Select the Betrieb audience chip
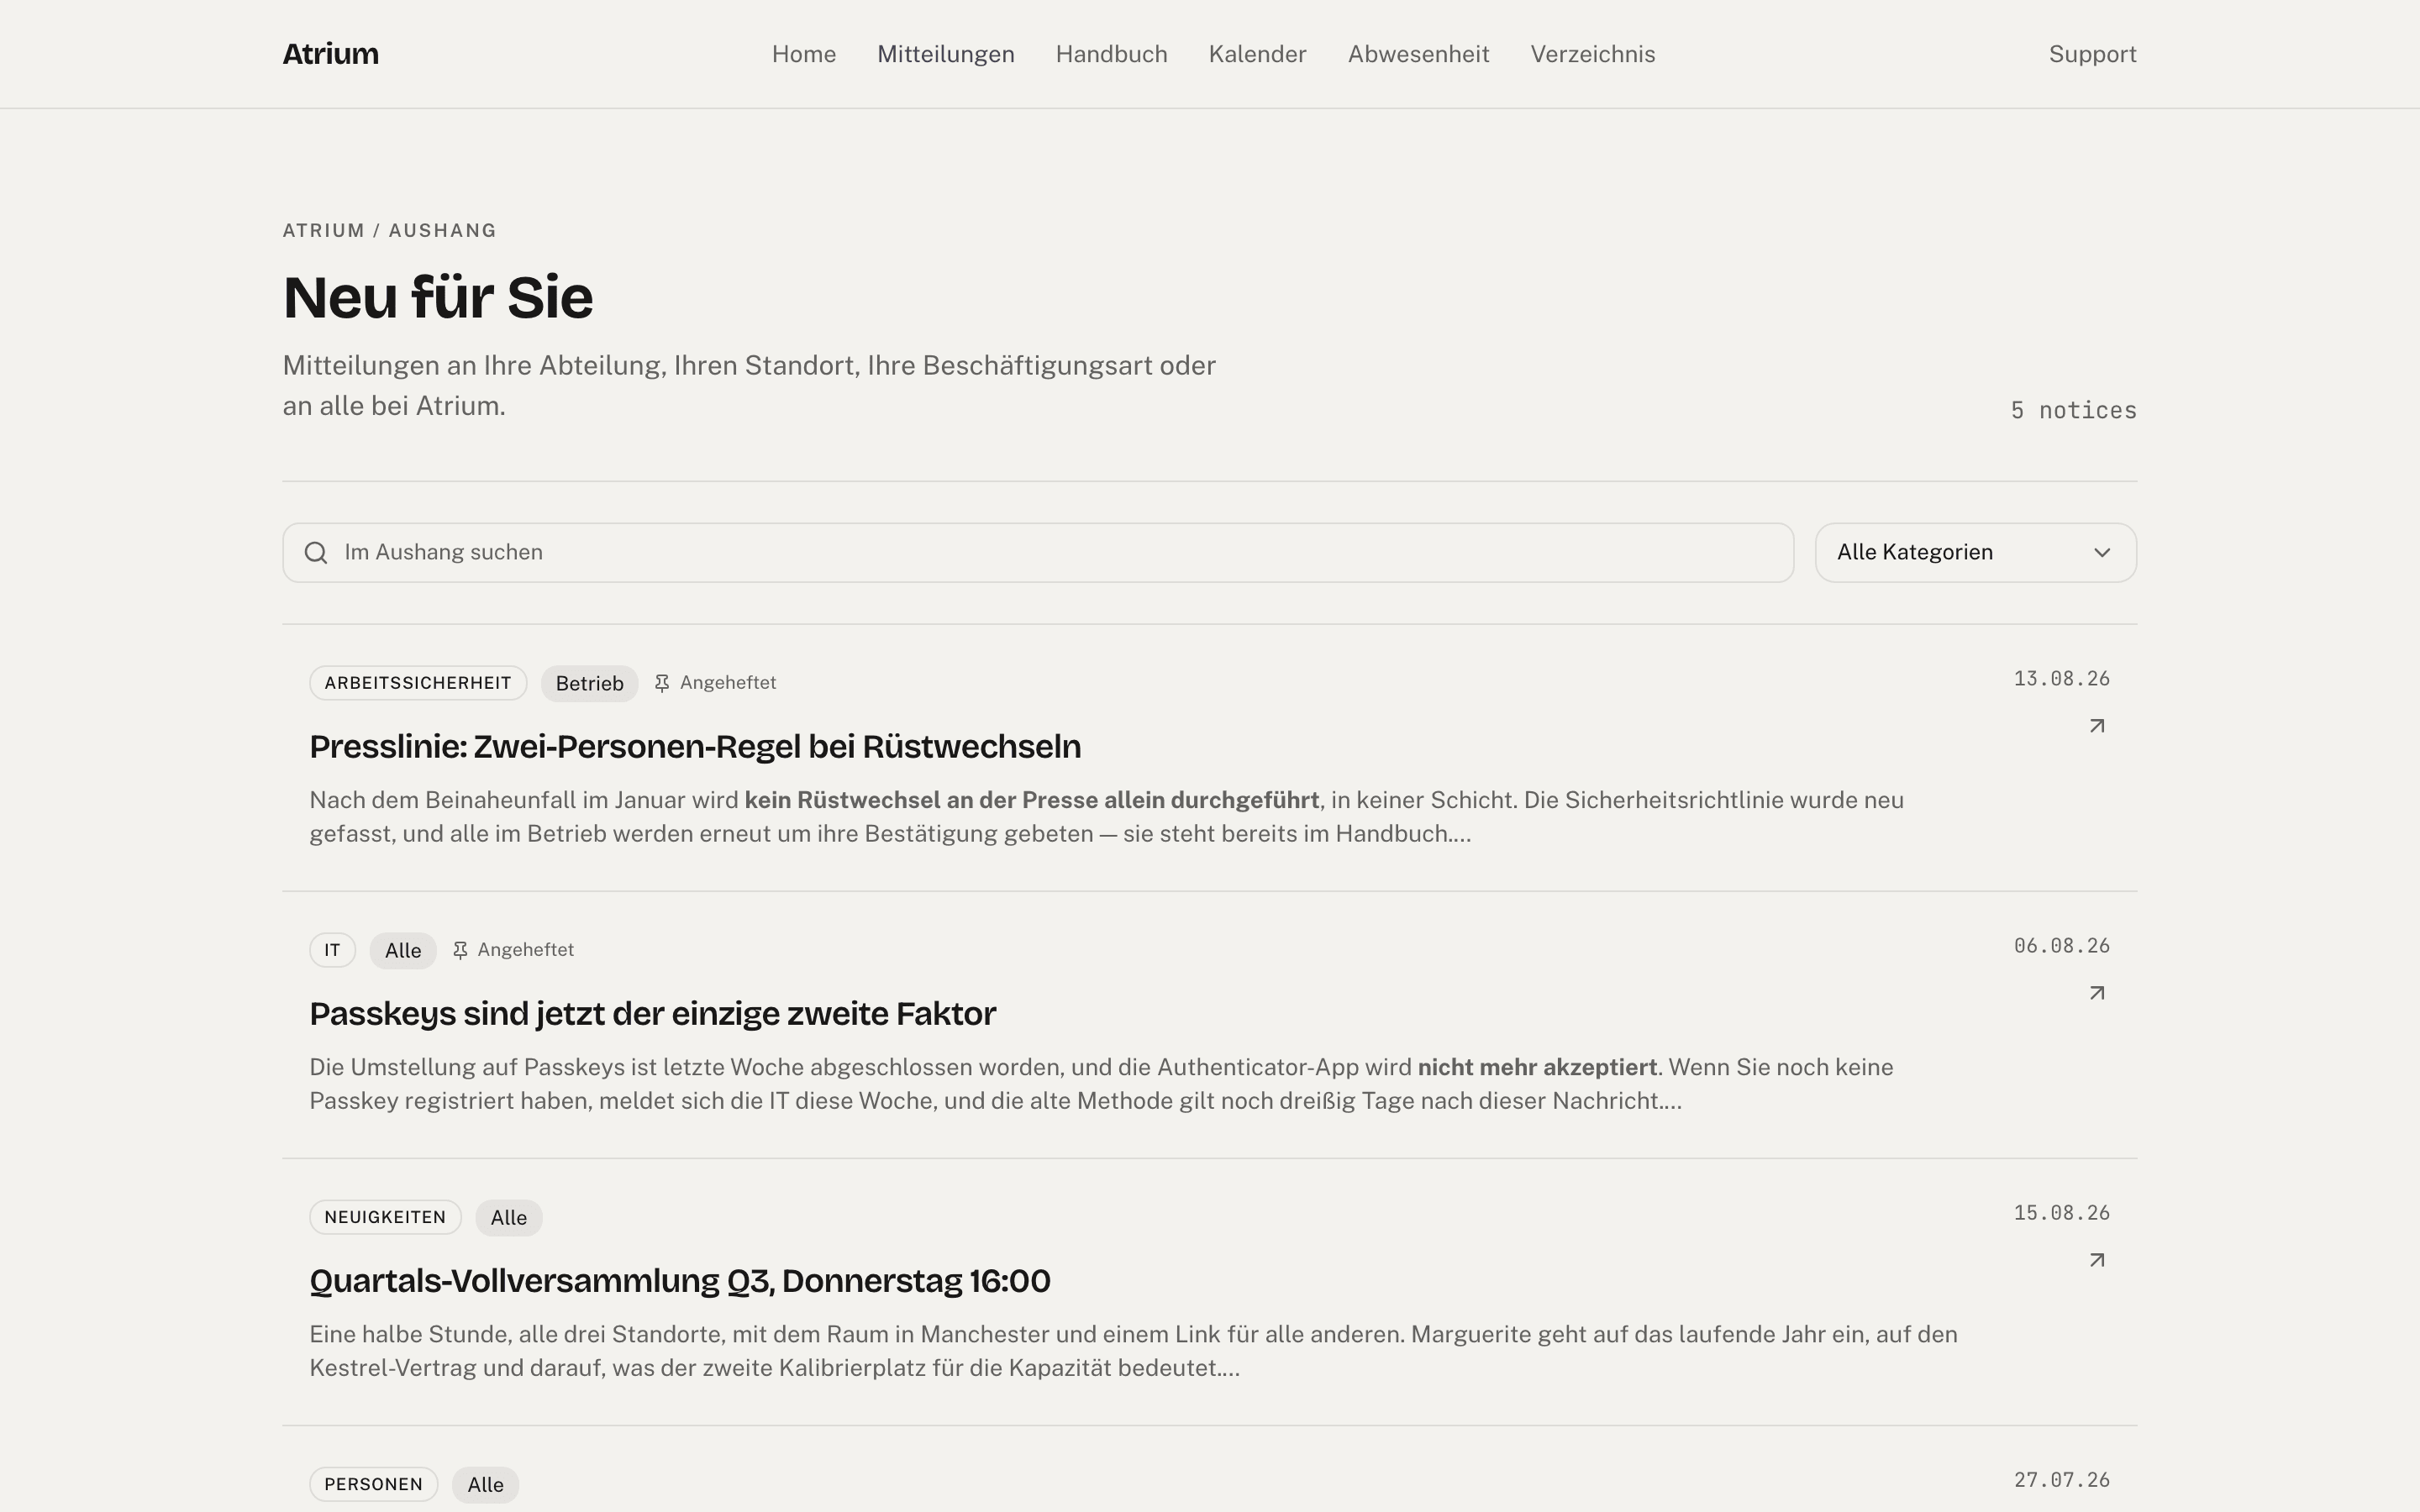 click(x=589, y=683)
